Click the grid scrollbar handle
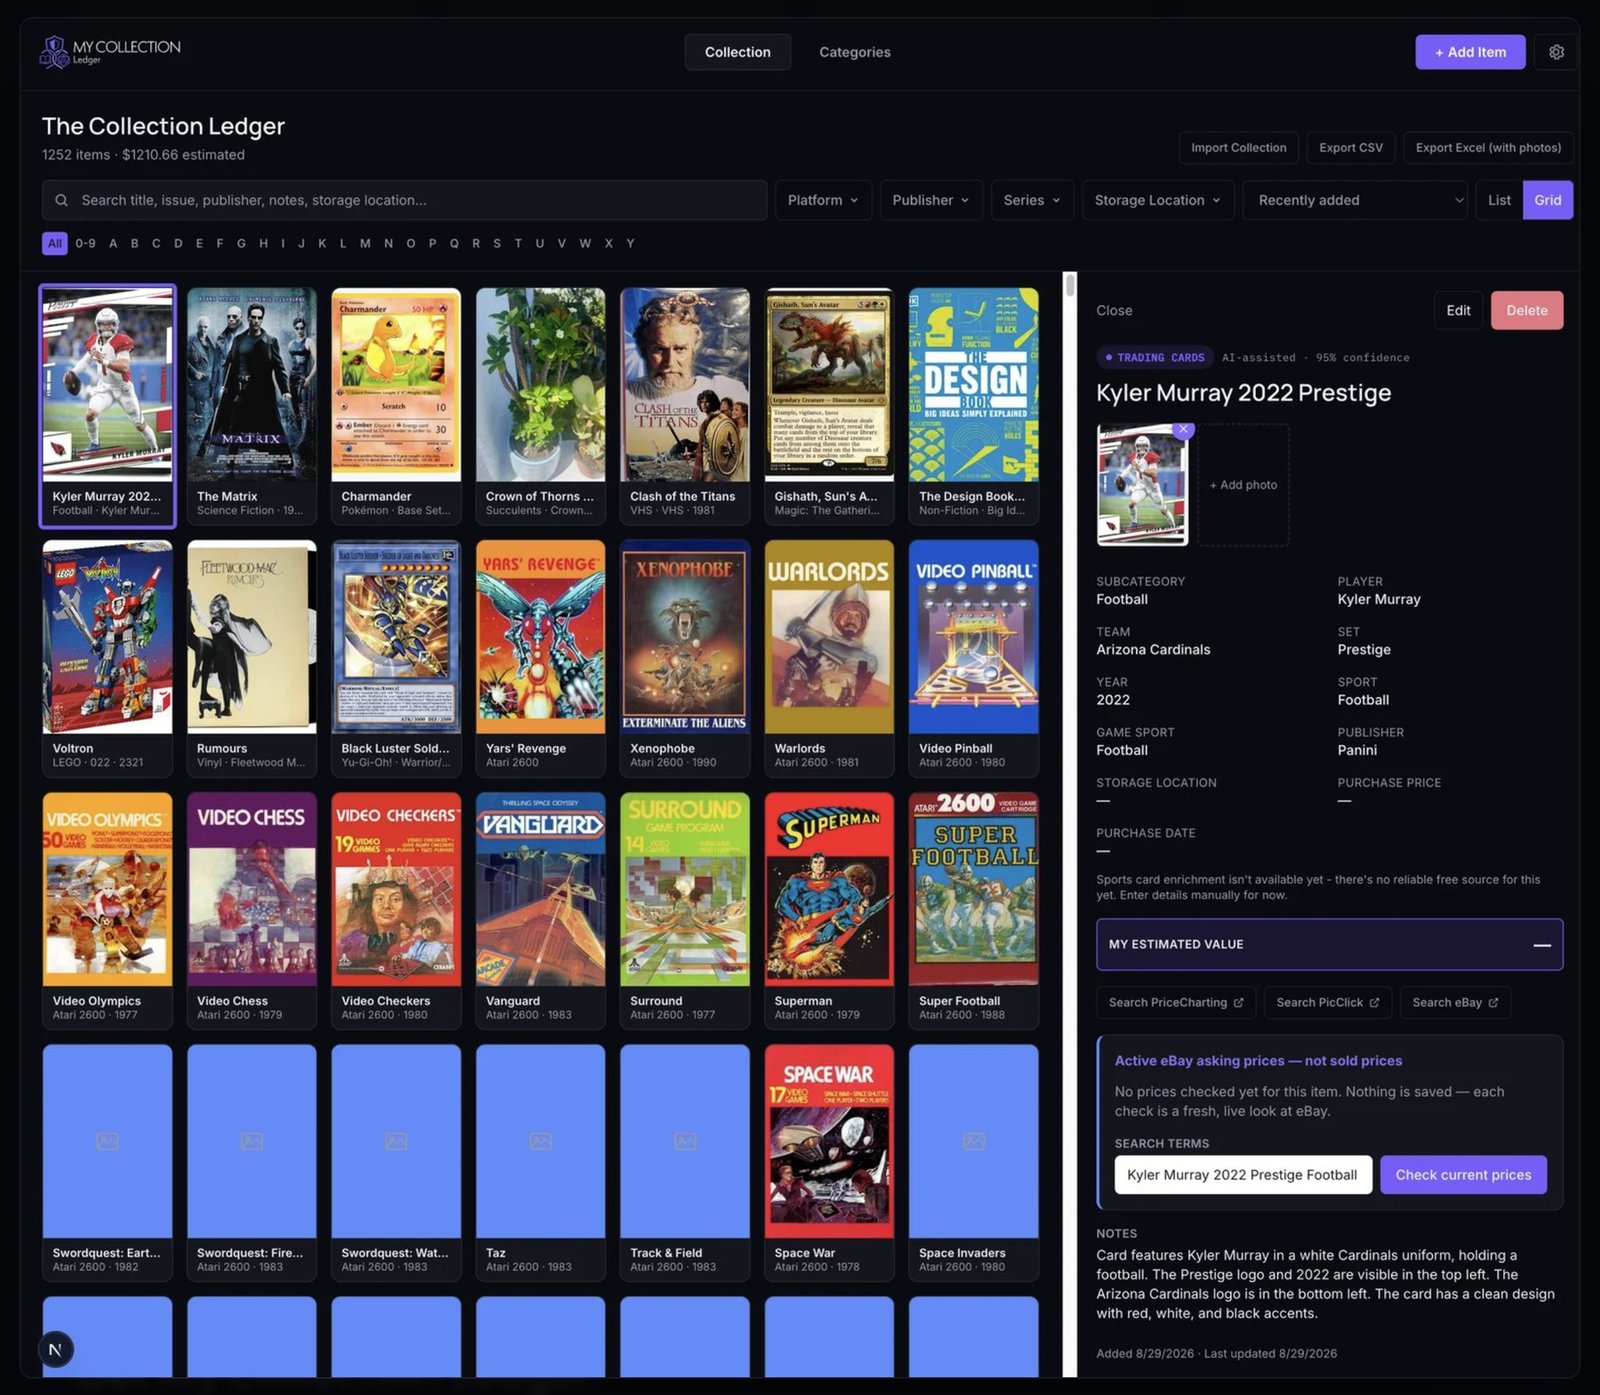 pos(1070,285)
